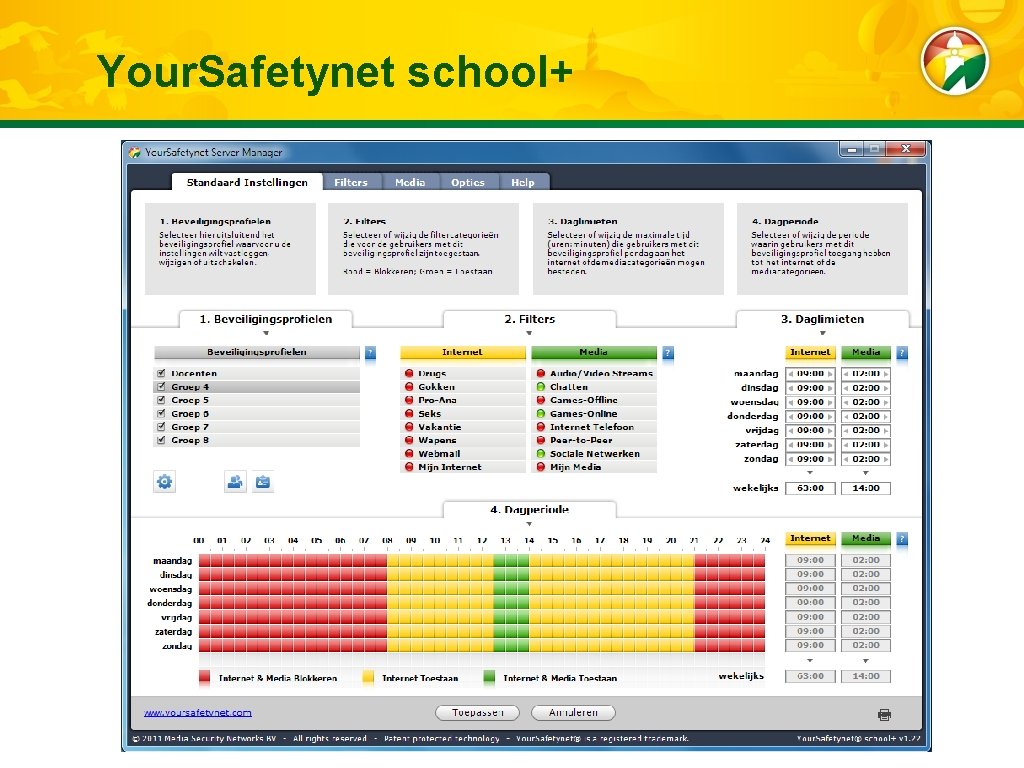This screenshot has height=768, width=1024.
Task: Click the green 13:00 block on maandag
Action: click(x=511, y=560)
